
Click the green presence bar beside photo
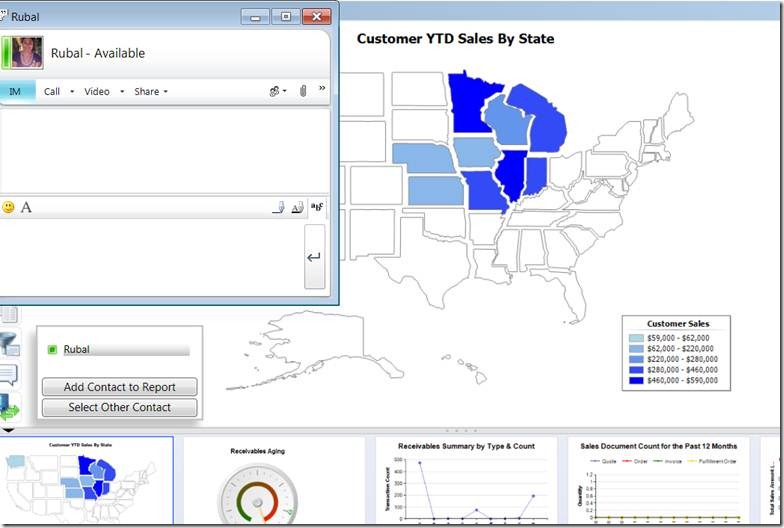6,52
